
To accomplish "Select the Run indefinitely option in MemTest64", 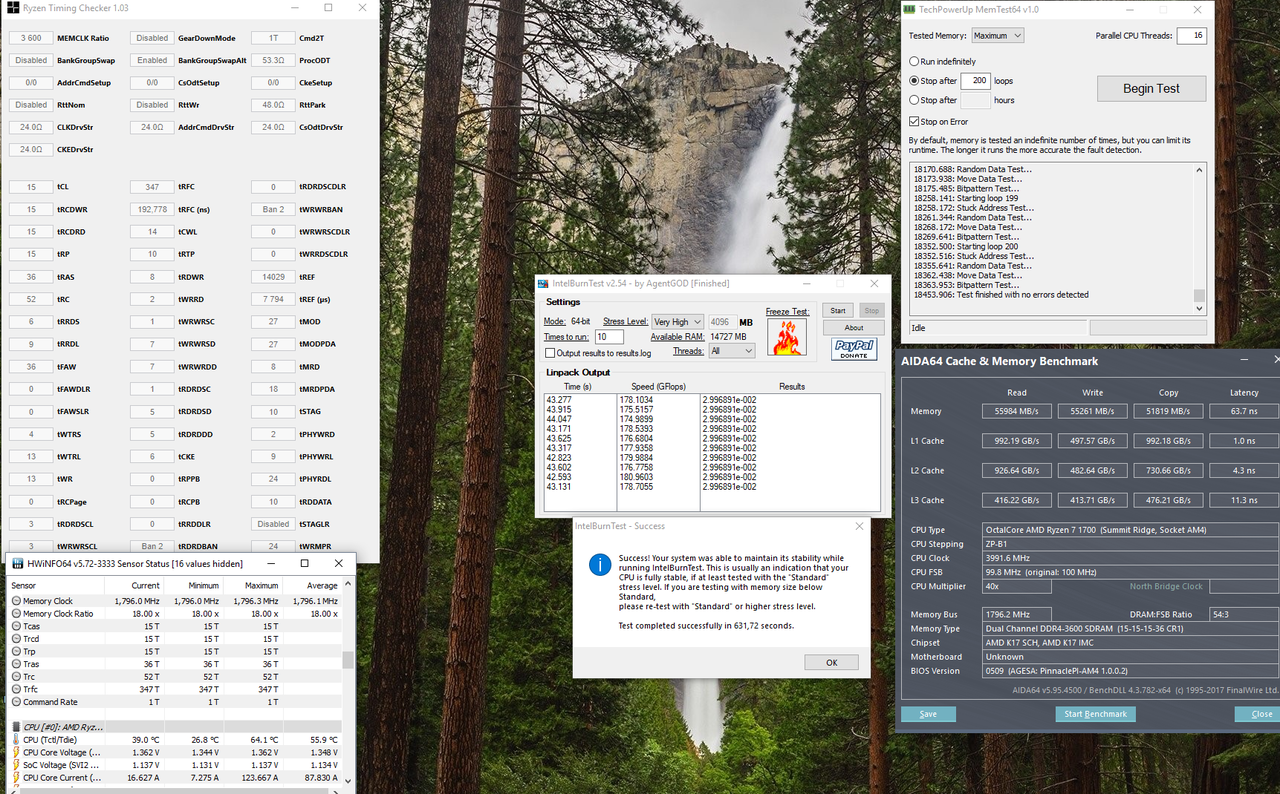I will [x=914, y=62].
